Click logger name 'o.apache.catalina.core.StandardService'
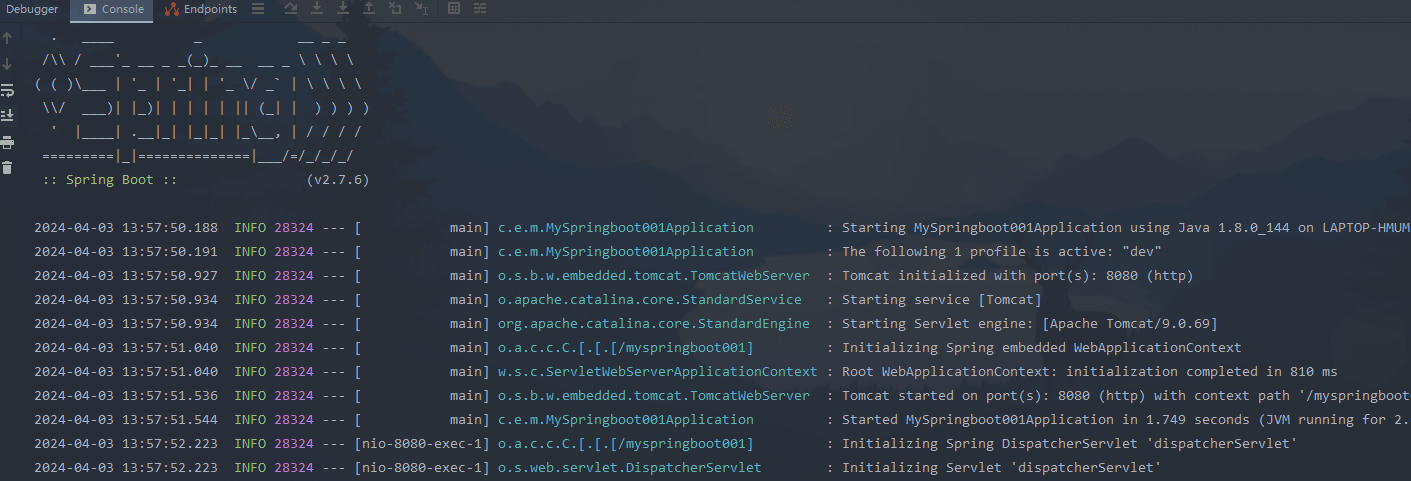The image size is (1411, 481). tap(650, 300)
